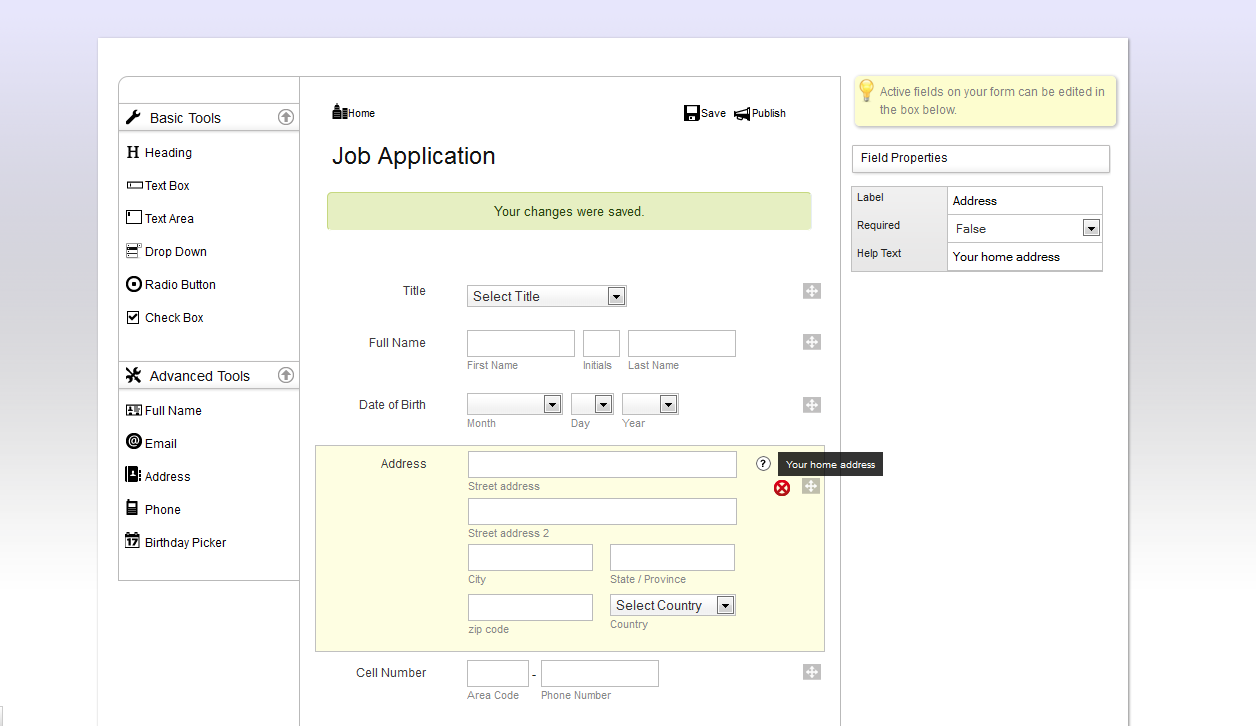Click the Cell Number field label
This screenshot has height=726, width=1256.
[x=391, y=672]
